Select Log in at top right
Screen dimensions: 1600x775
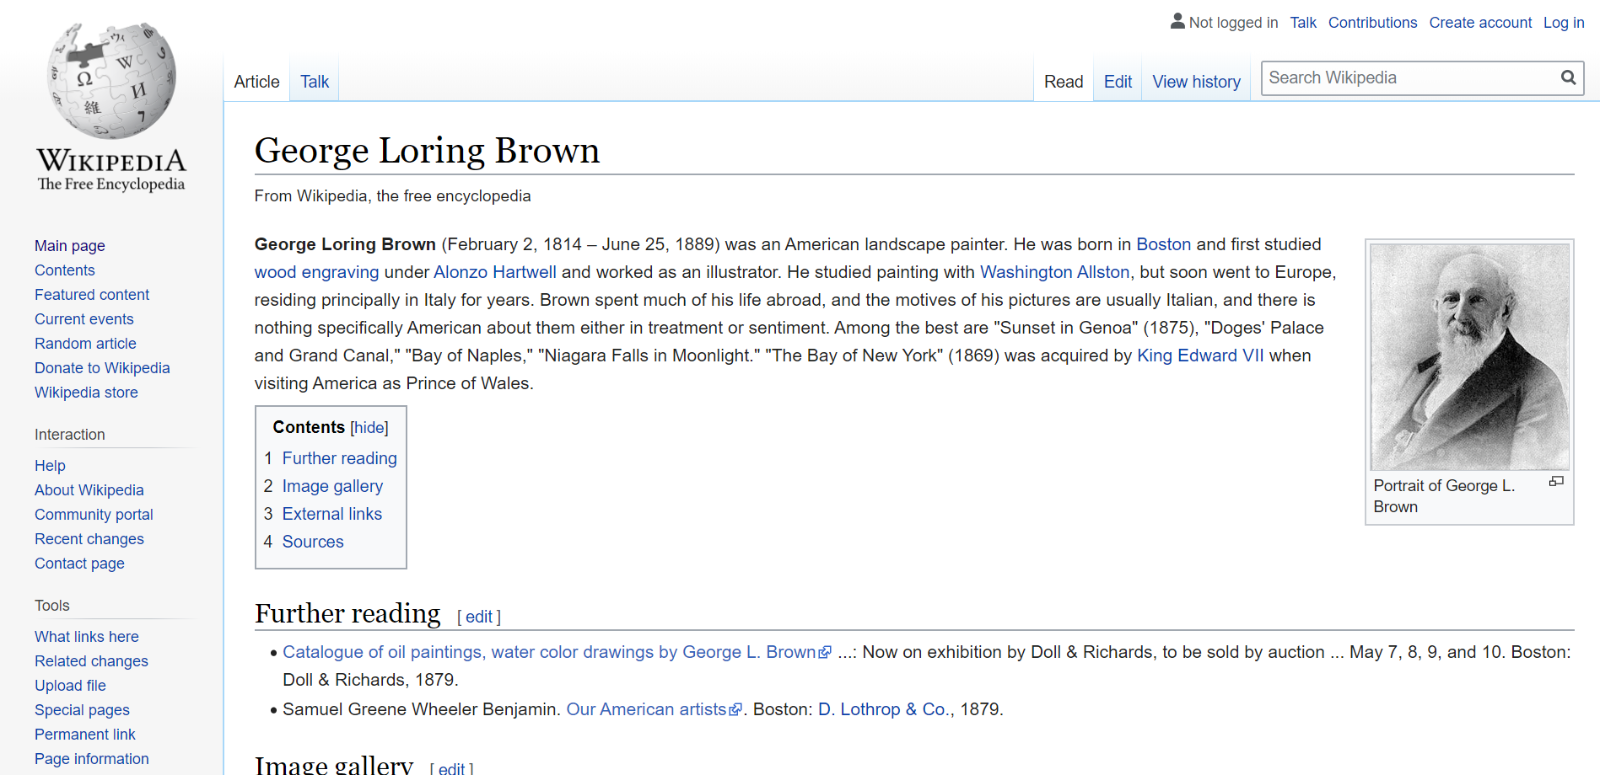coord(1563,22)
